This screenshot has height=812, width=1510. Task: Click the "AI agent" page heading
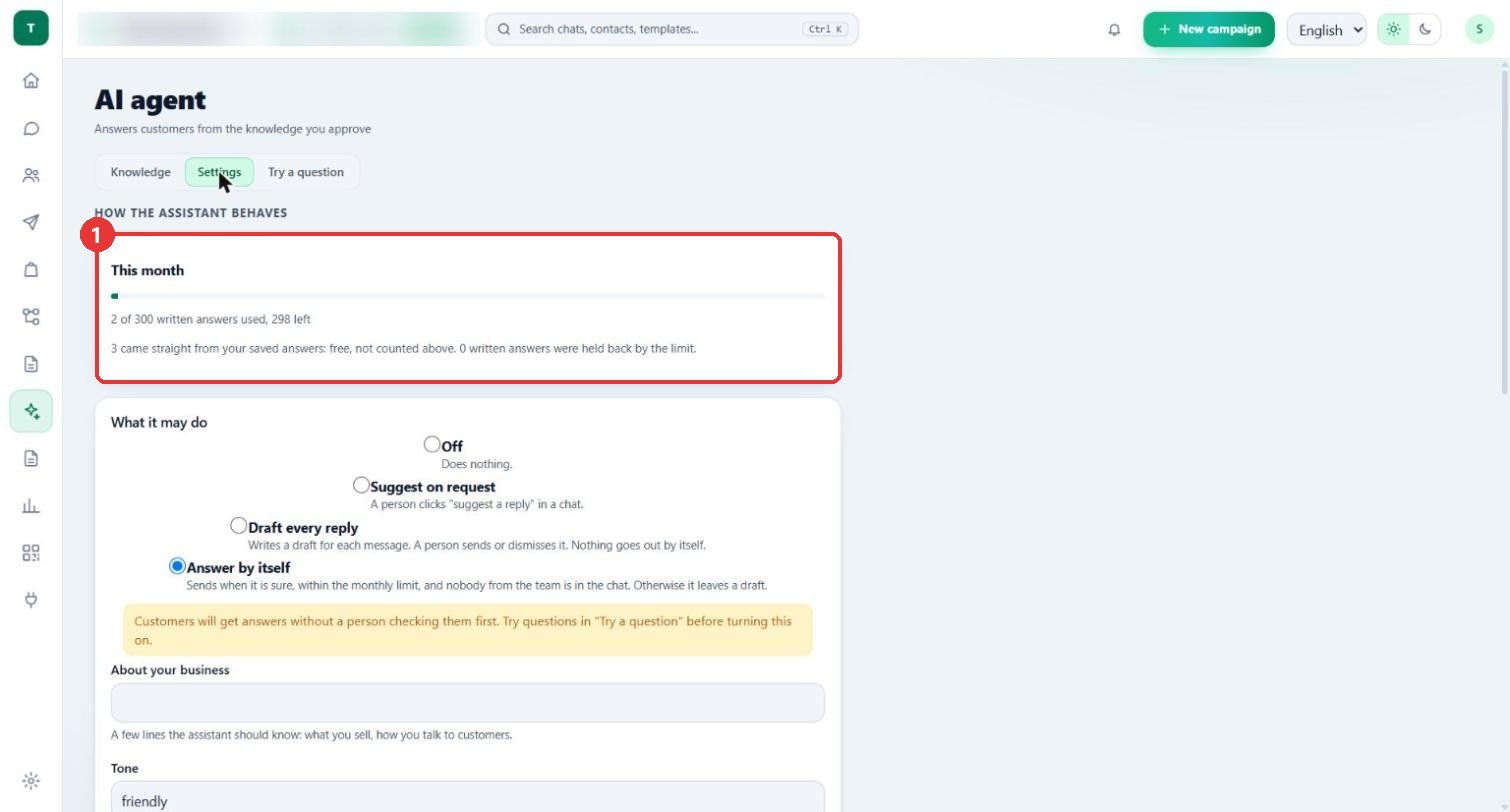(x=150, y=100)
